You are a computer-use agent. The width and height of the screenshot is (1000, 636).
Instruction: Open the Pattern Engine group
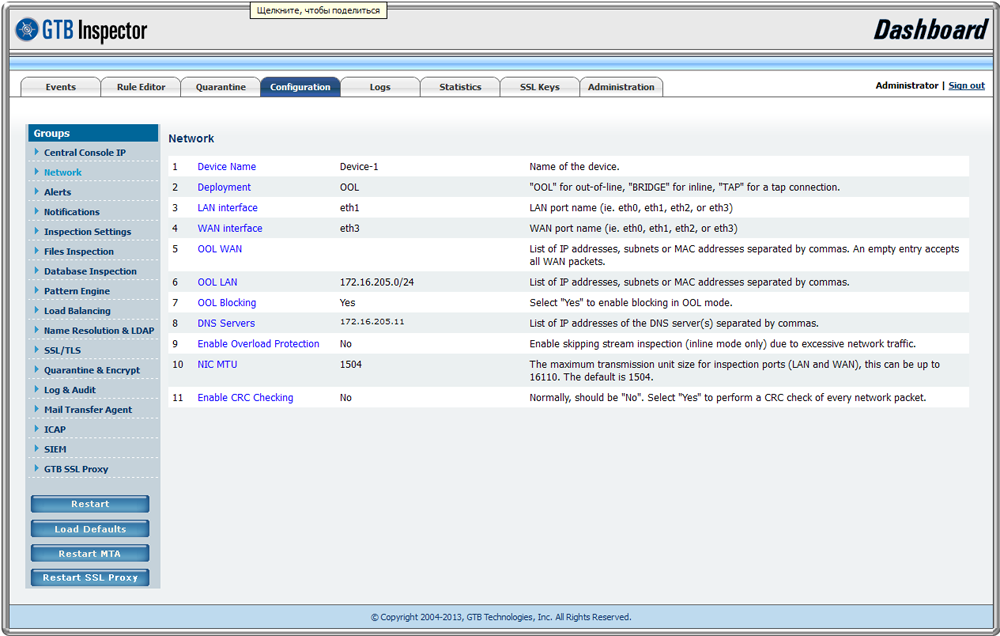pos(77,291)
